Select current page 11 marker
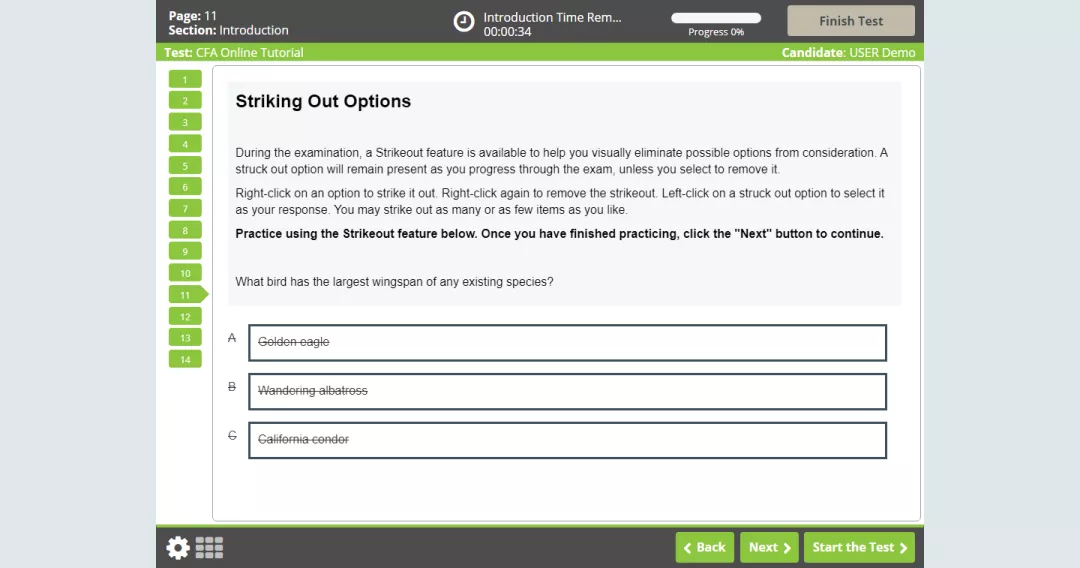This screenshot has height=568, width=1080. (186, 295)
